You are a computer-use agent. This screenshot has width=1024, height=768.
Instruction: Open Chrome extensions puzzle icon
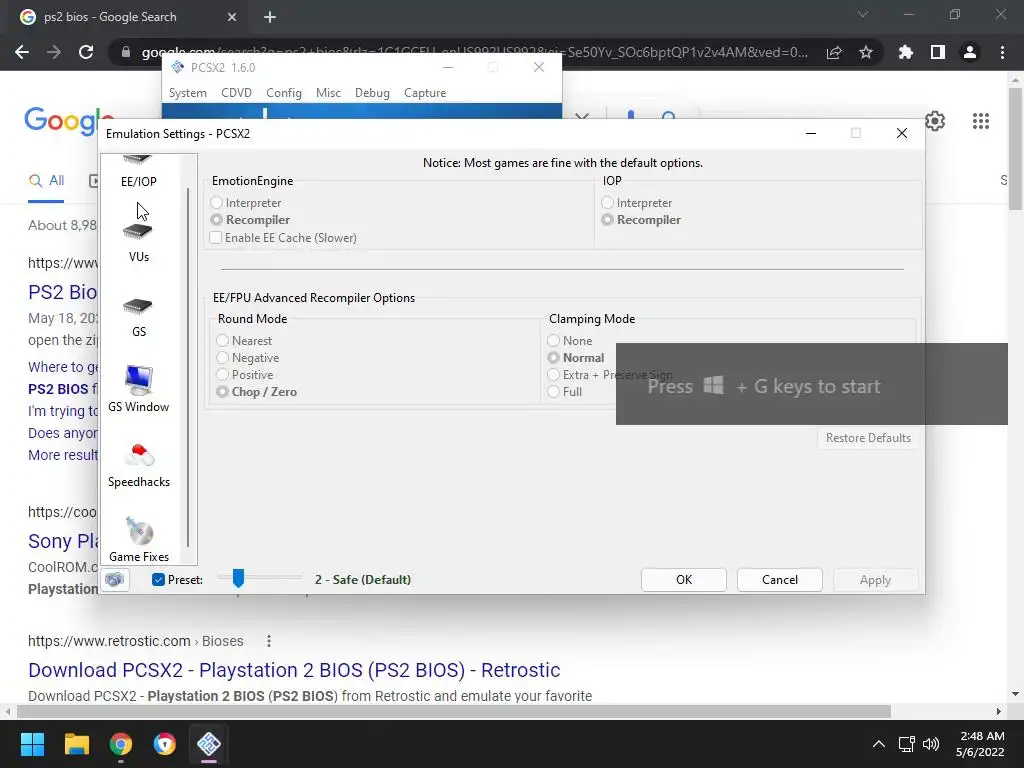[905, 52]
